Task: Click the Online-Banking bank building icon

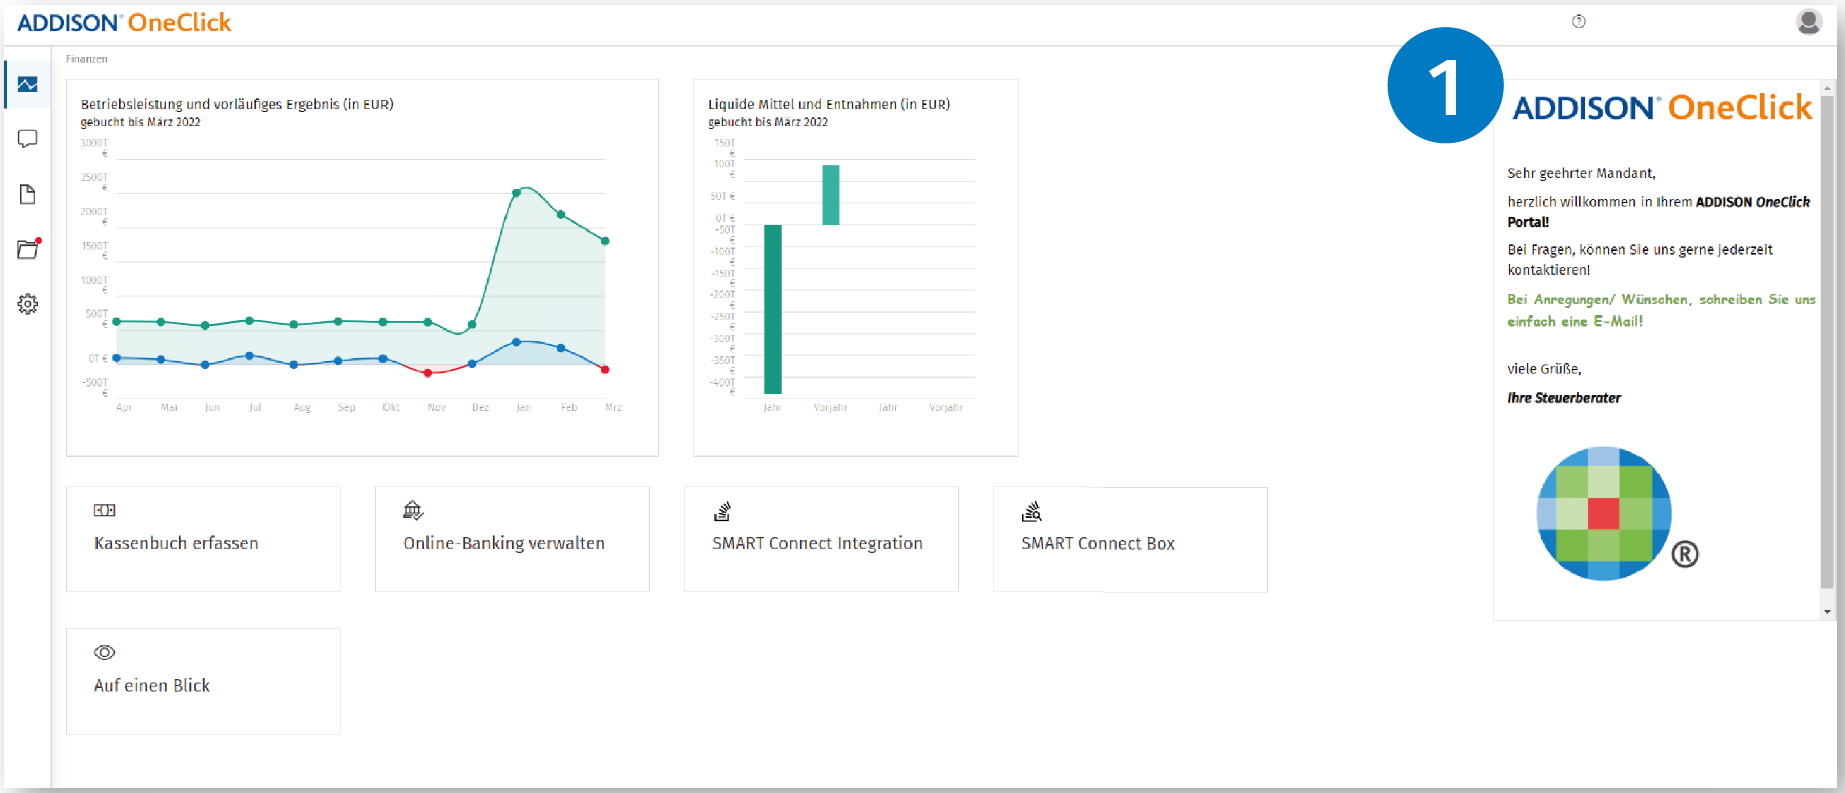Action: point(413,511)
